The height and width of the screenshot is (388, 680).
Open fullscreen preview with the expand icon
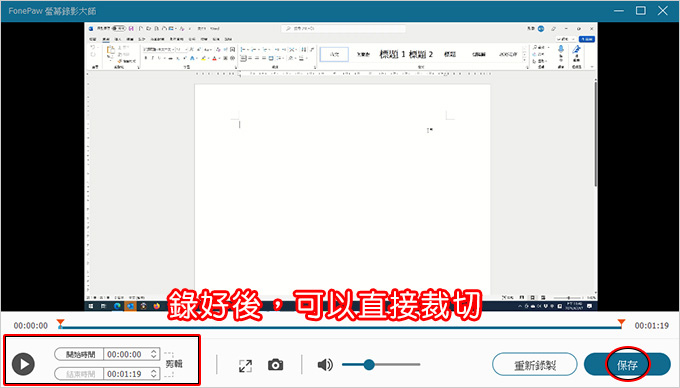245,365
